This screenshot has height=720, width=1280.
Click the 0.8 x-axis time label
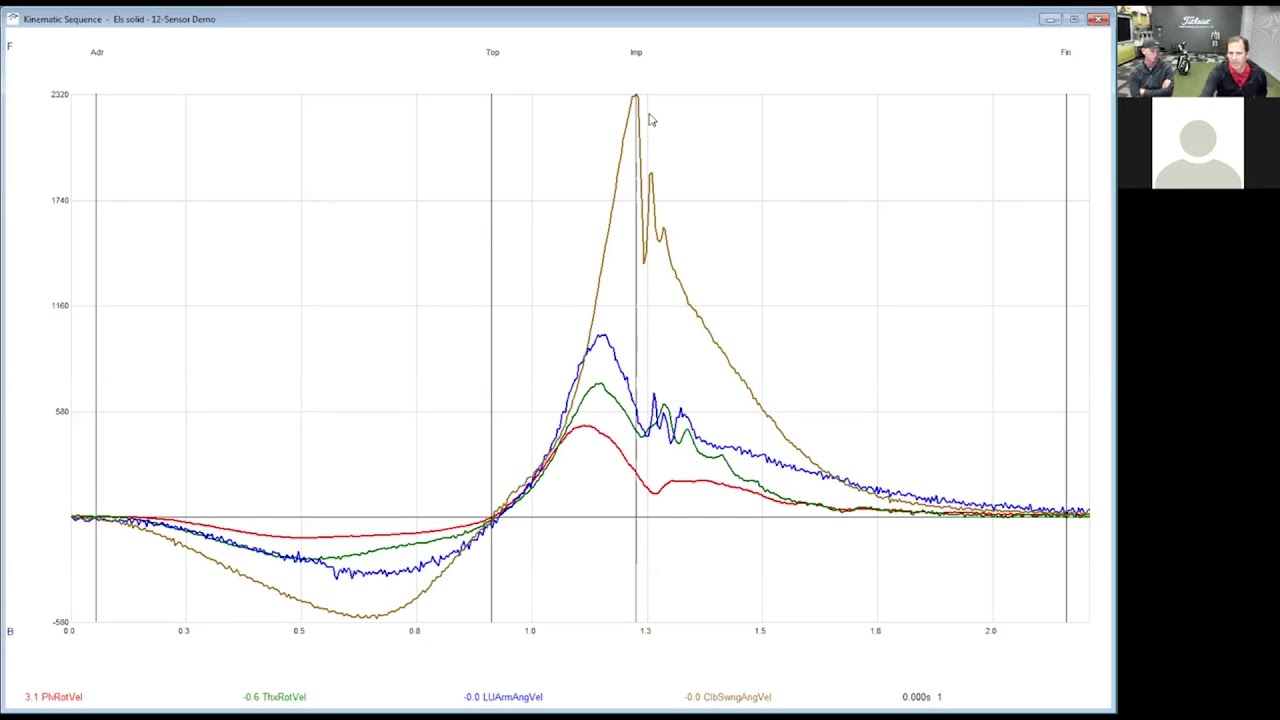(415, 631)
